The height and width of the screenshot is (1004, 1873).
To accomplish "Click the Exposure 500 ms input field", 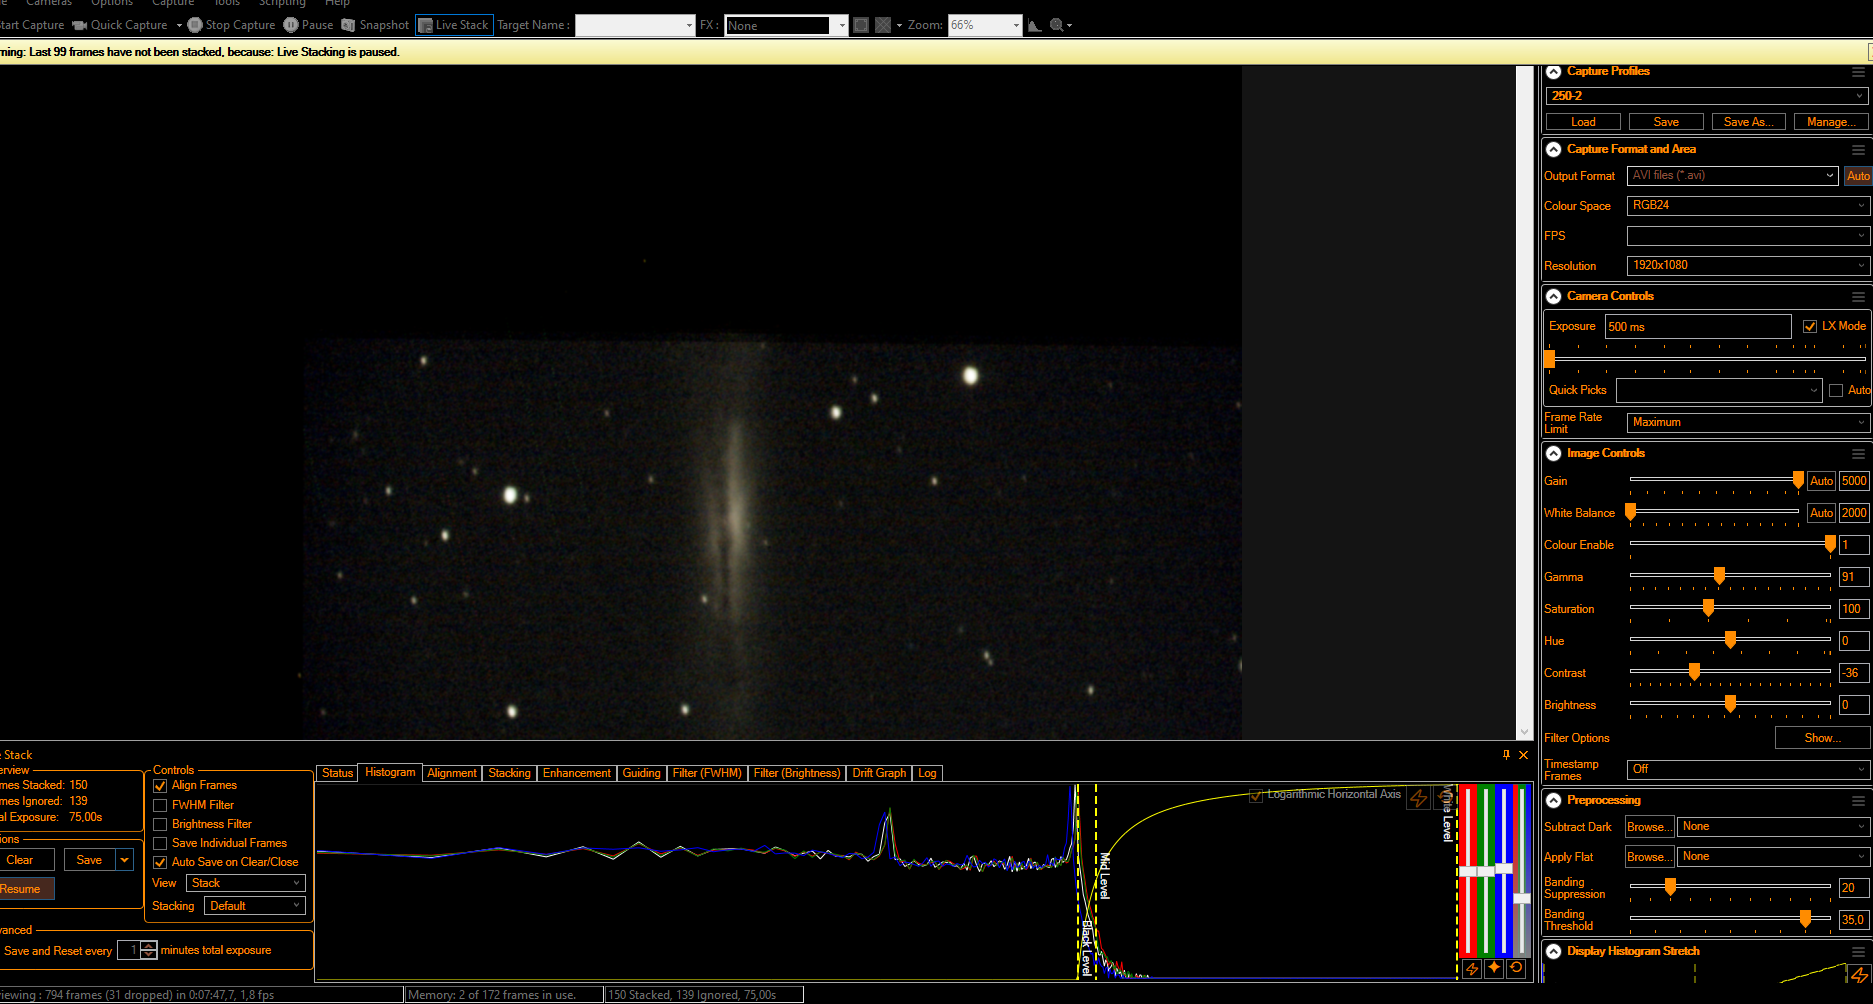I will (1697, 327).
